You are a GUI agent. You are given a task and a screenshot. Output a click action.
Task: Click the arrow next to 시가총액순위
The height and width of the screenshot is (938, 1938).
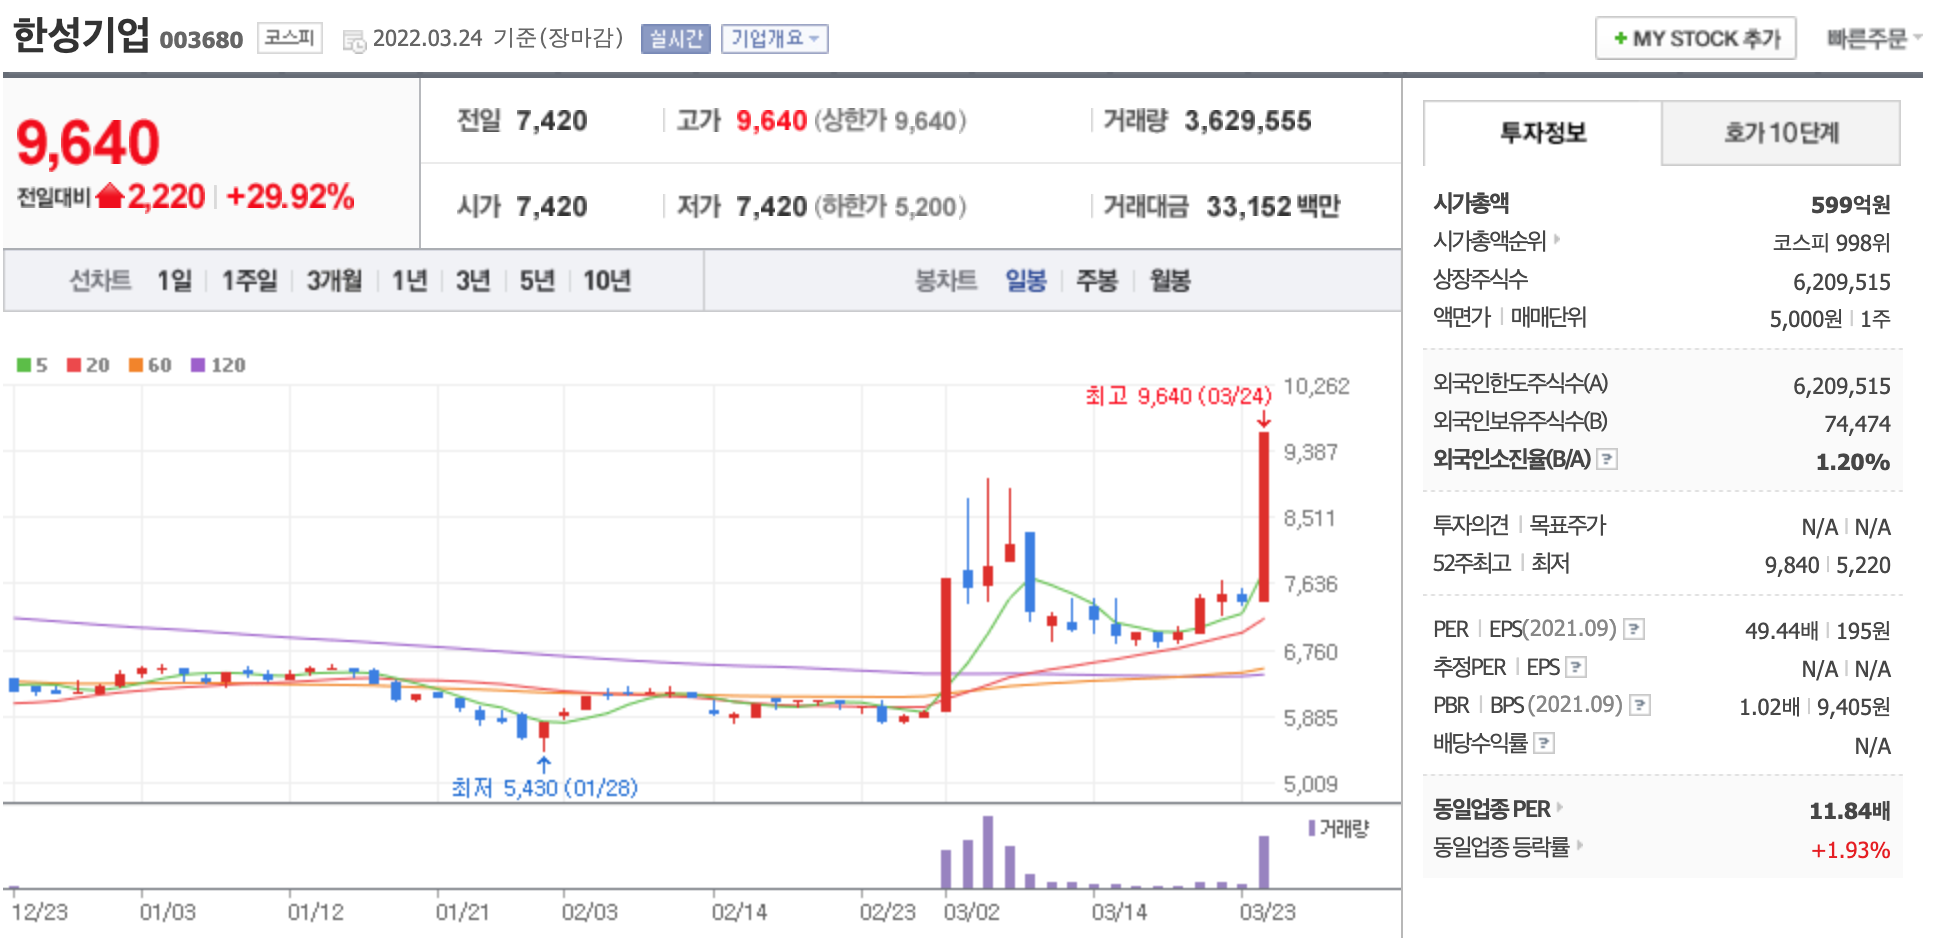1557,240
